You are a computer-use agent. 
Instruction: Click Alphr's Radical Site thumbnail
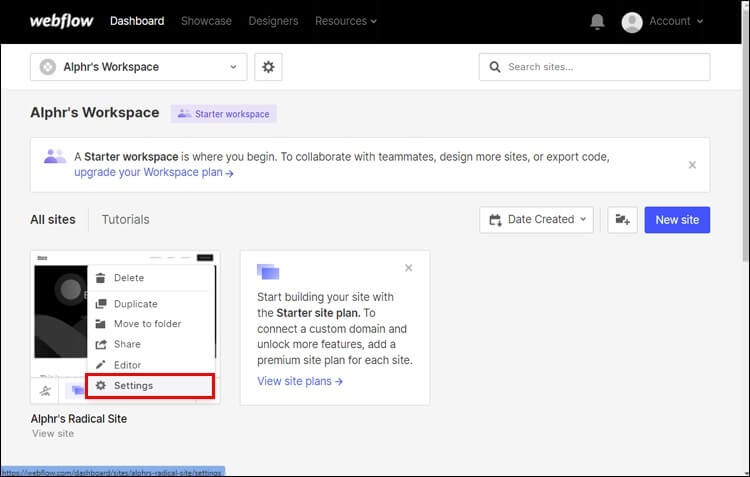tap(60, 311)
